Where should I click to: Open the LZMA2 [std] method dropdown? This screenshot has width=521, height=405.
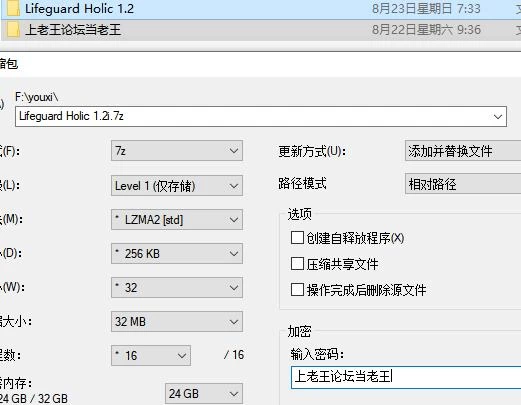(x=177, y=220)
